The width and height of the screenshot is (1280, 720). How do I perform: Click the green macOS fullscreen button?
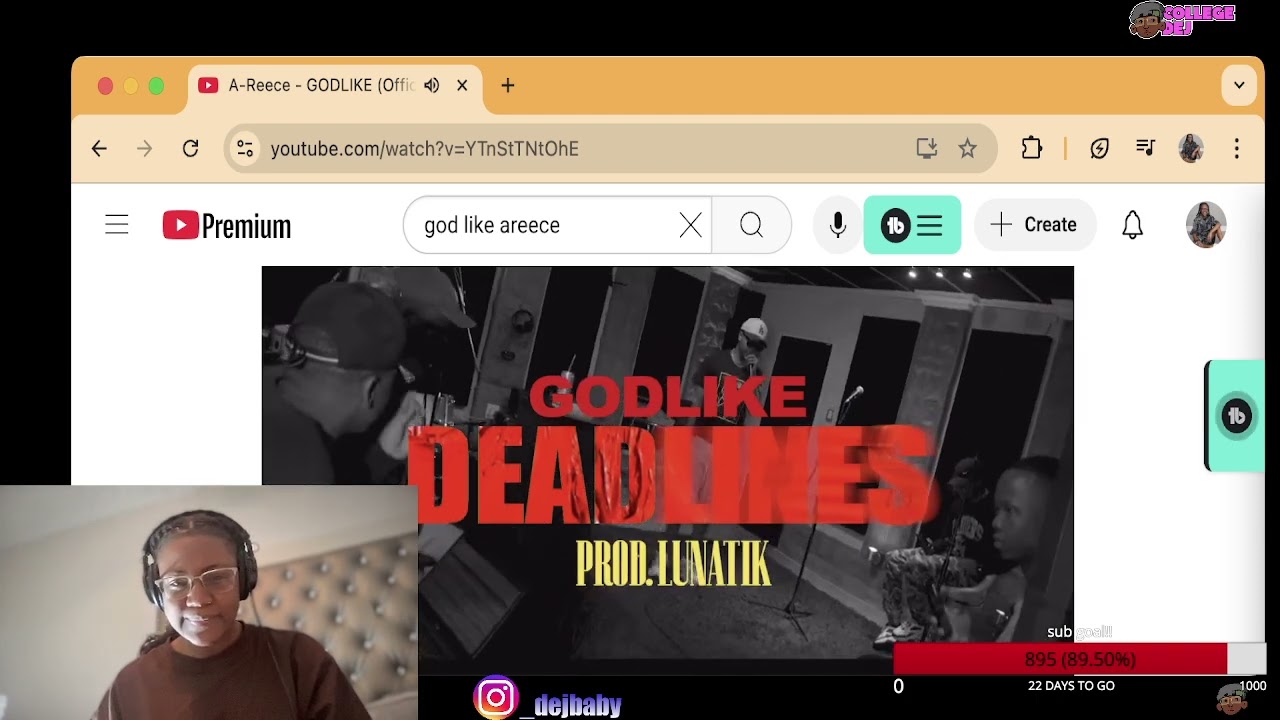pyautogui.click(x=156, y=86)
